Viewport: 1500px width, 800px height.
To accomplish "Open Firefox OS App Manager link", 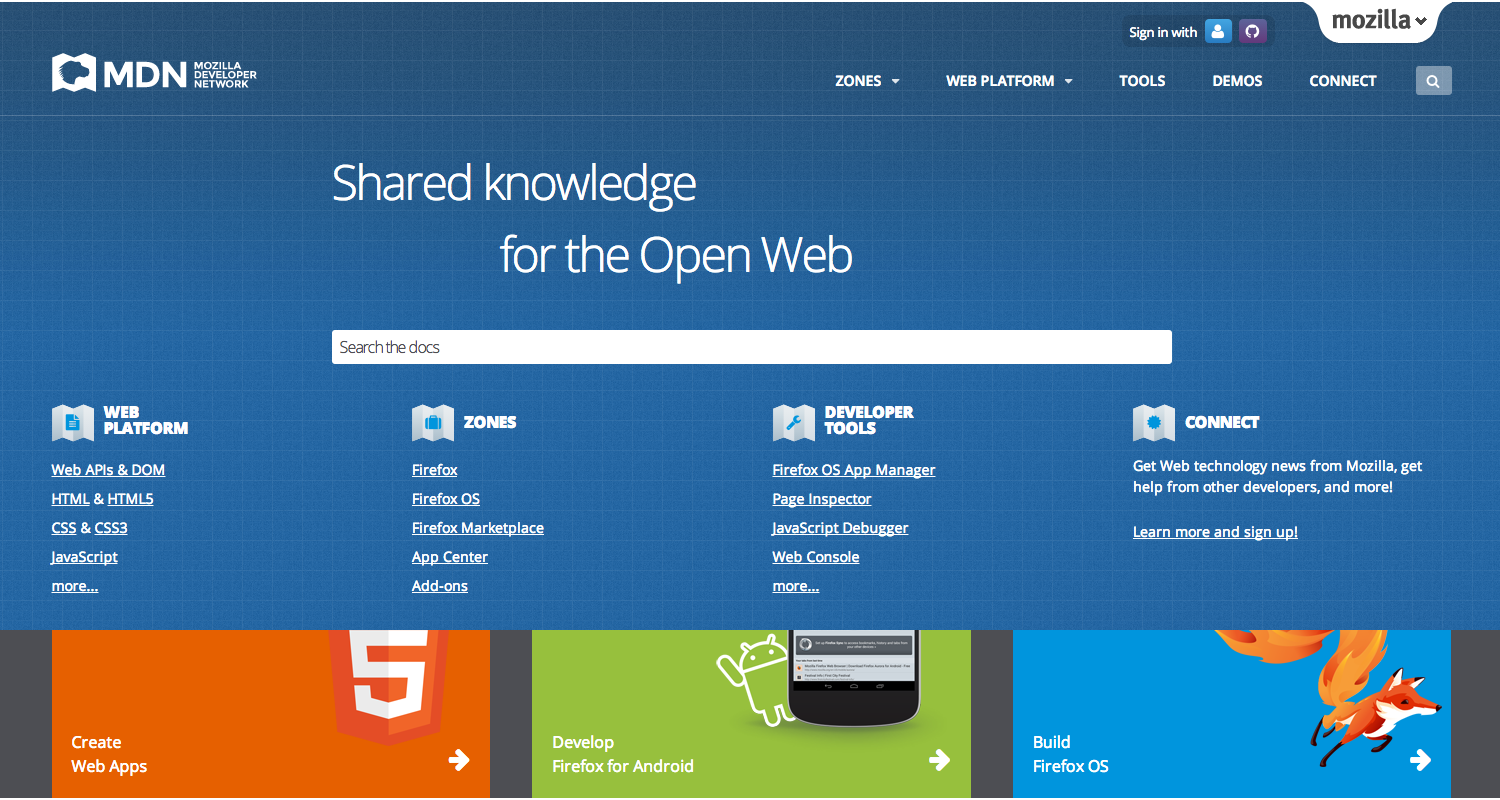I will tap(854, 470).
